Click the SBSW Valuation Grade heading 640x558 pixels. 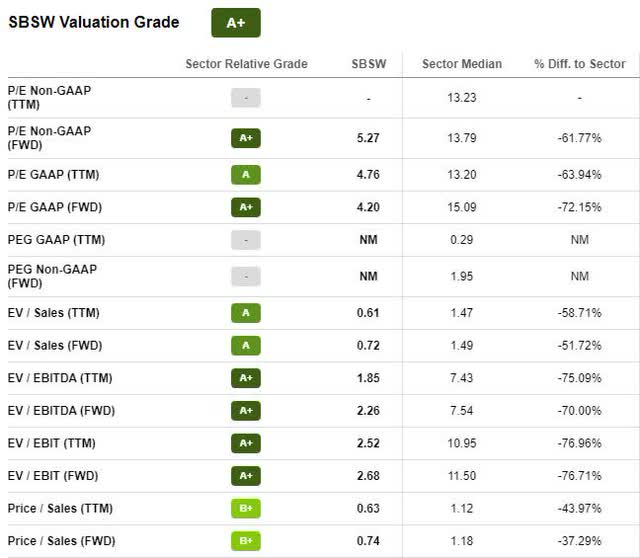[x=94, y=22]
